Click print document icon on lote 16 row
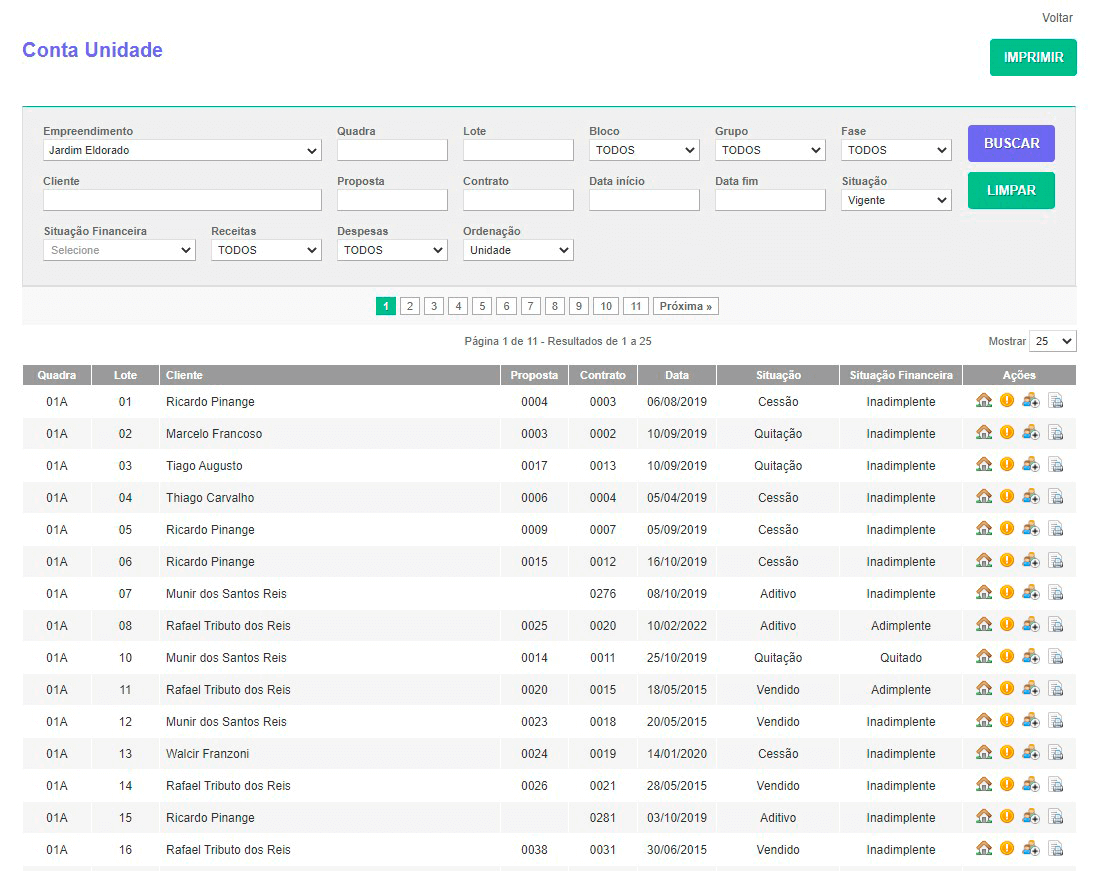 point(1056,849)
